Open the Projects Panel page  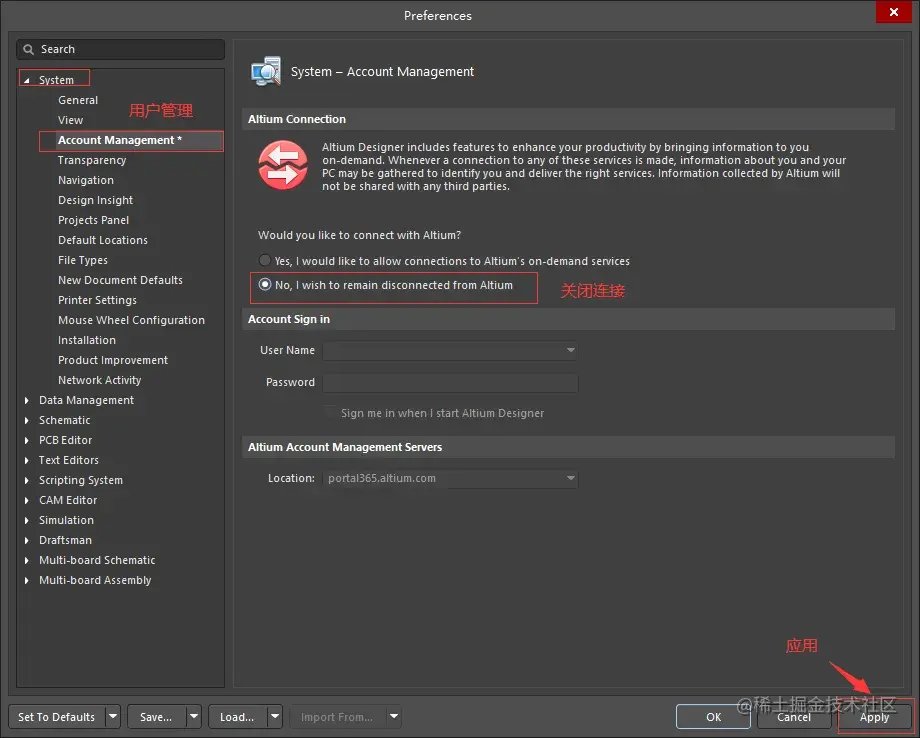pos(93,220)
